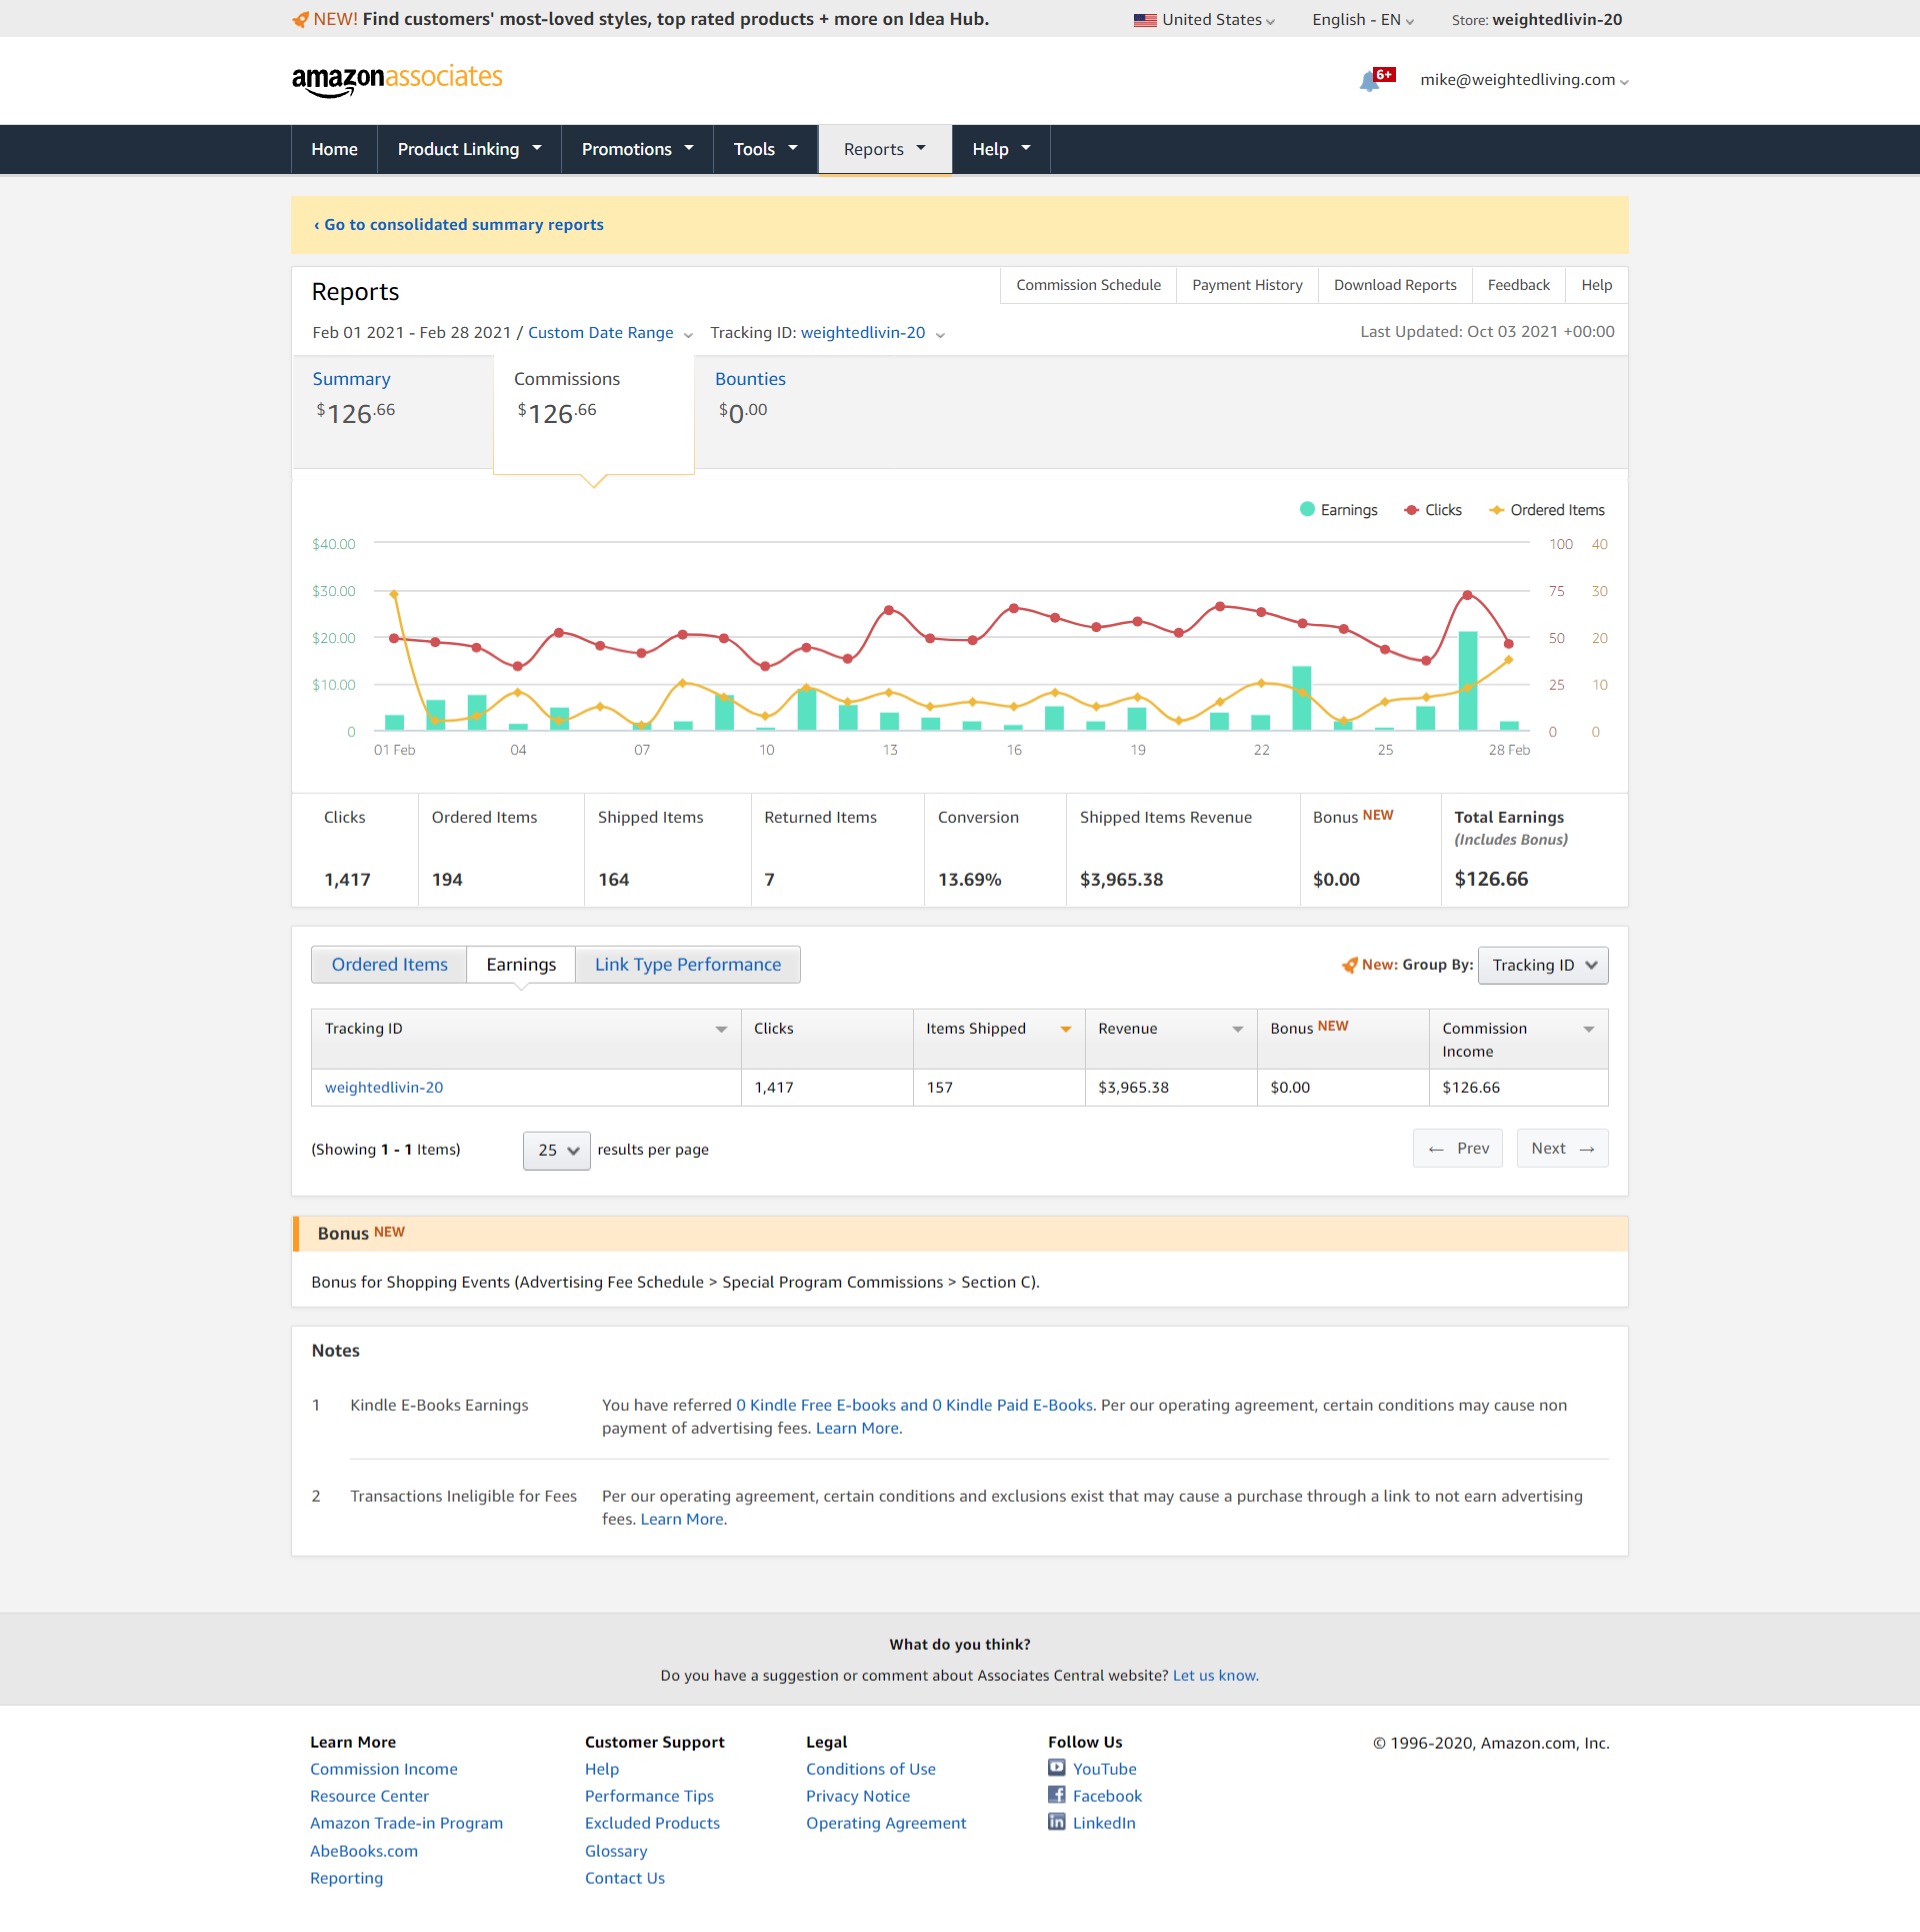Open Payment History
This screenshot has width=1920, height=1932.
click(1247, 285)
